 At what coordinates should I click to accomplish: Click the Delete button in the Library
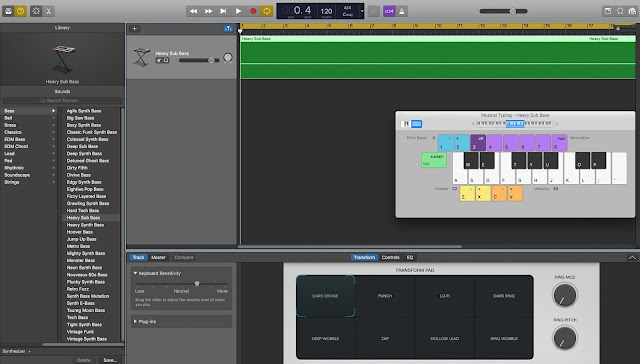[x=84, y=360]
